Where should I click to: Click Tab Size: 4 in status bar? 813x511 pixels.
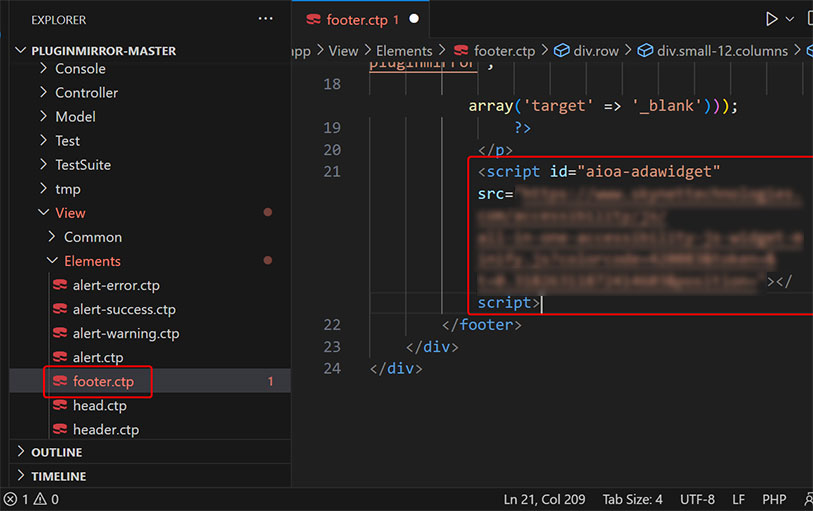click(x=632, y=499)
